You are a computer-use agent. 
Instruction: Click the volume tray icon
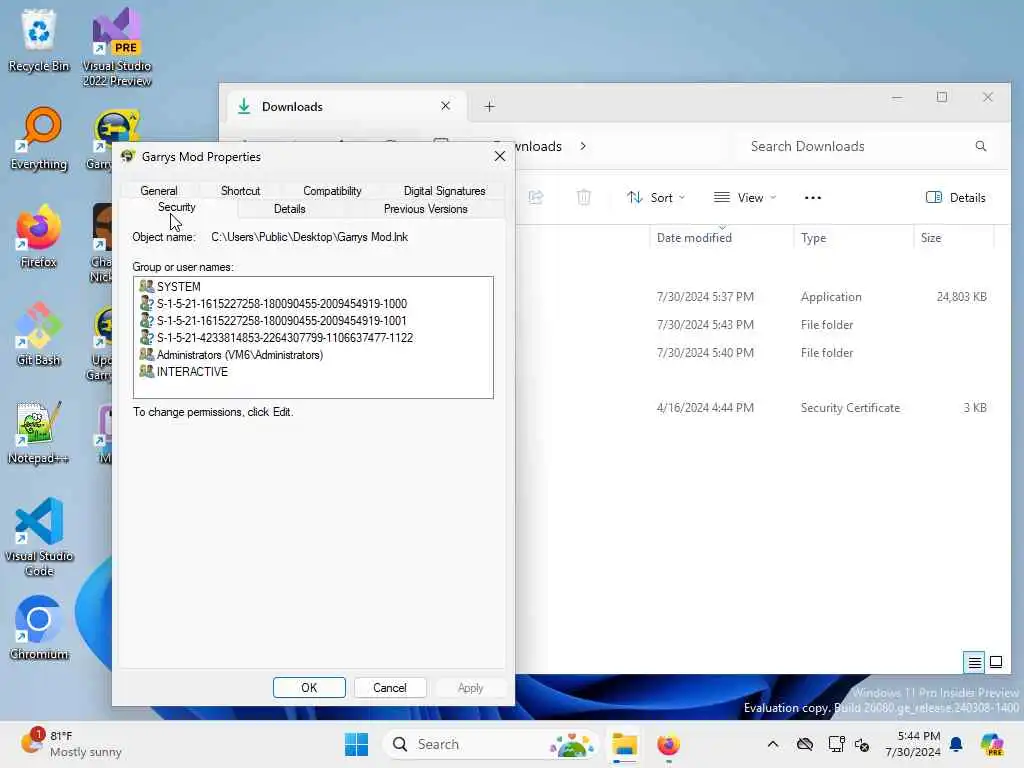[x=862, y=744]
